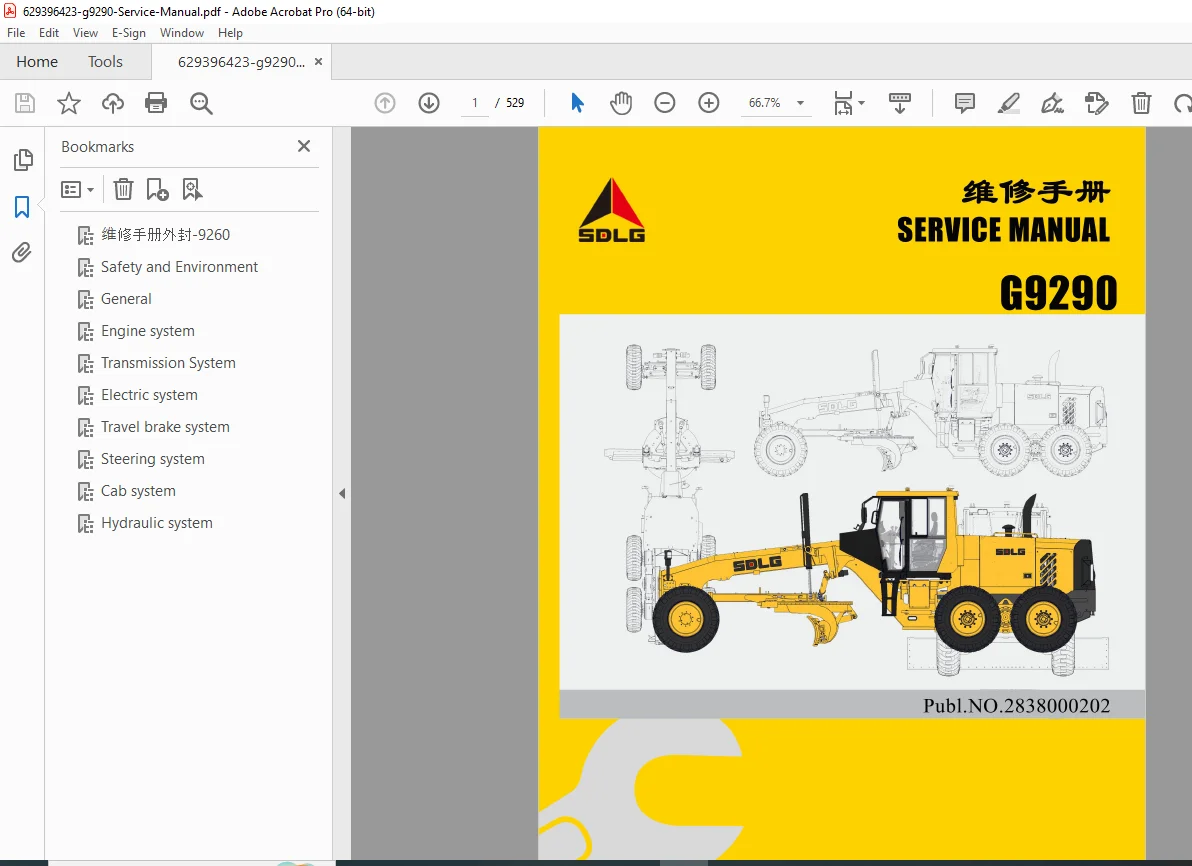Close the 629396423-g9290 document tab
This screenshot has width=1192, height=866.
click(x=319, y=62)
